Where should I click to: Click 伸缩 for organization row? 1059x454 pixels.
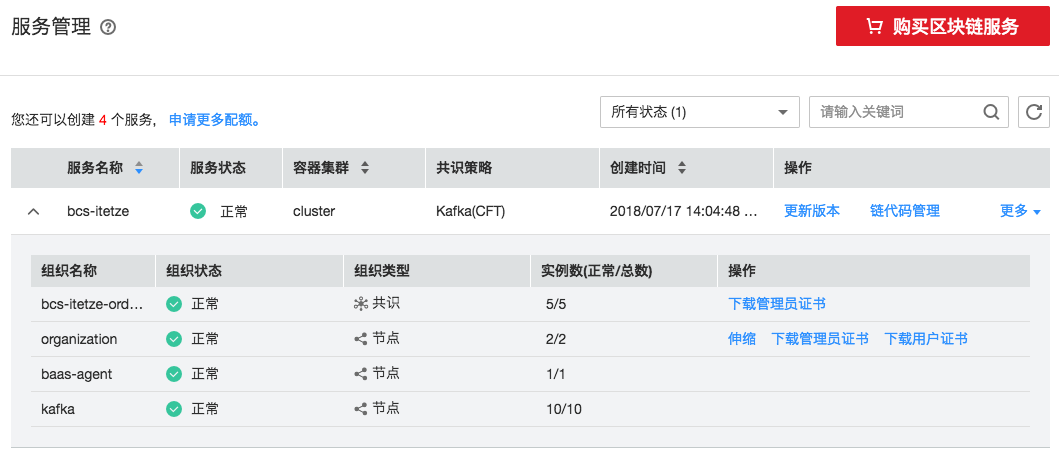(x=741, y=339)
